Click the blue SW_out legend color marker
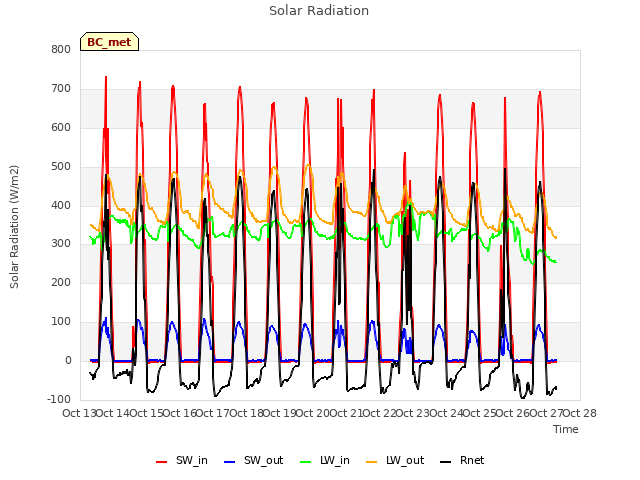The height and width of the screenshot is (480, 640). (230, 462)
